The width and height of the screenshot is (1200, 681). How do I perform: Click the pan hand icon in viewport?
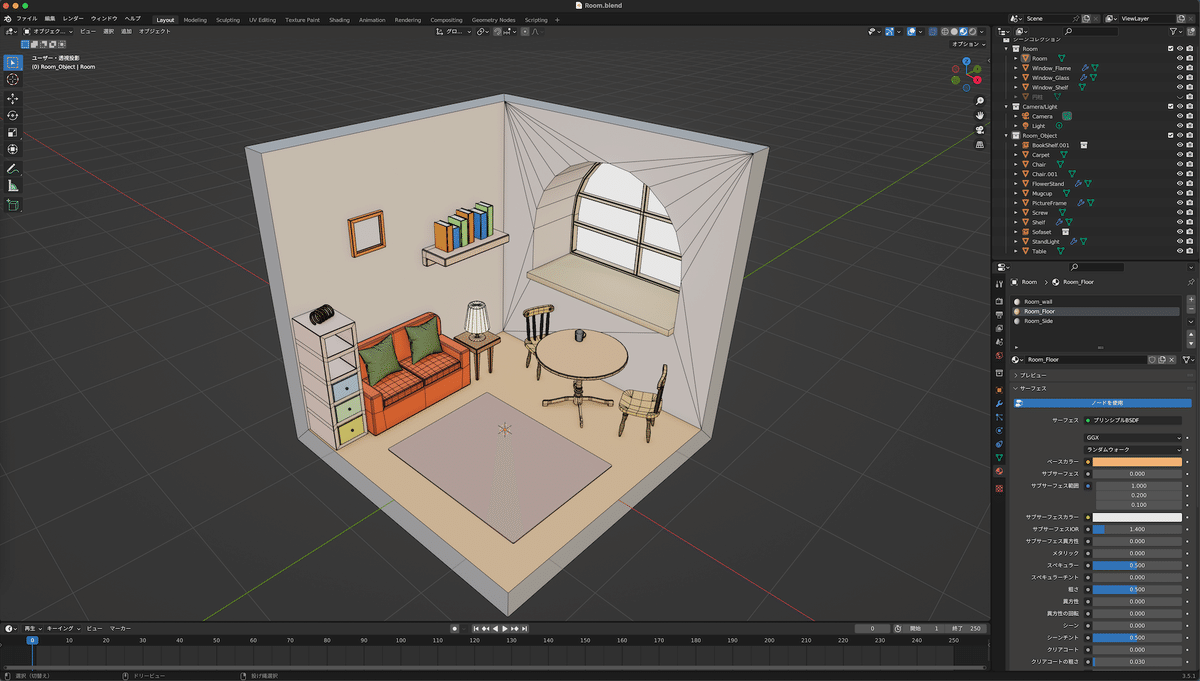point(980,115)
